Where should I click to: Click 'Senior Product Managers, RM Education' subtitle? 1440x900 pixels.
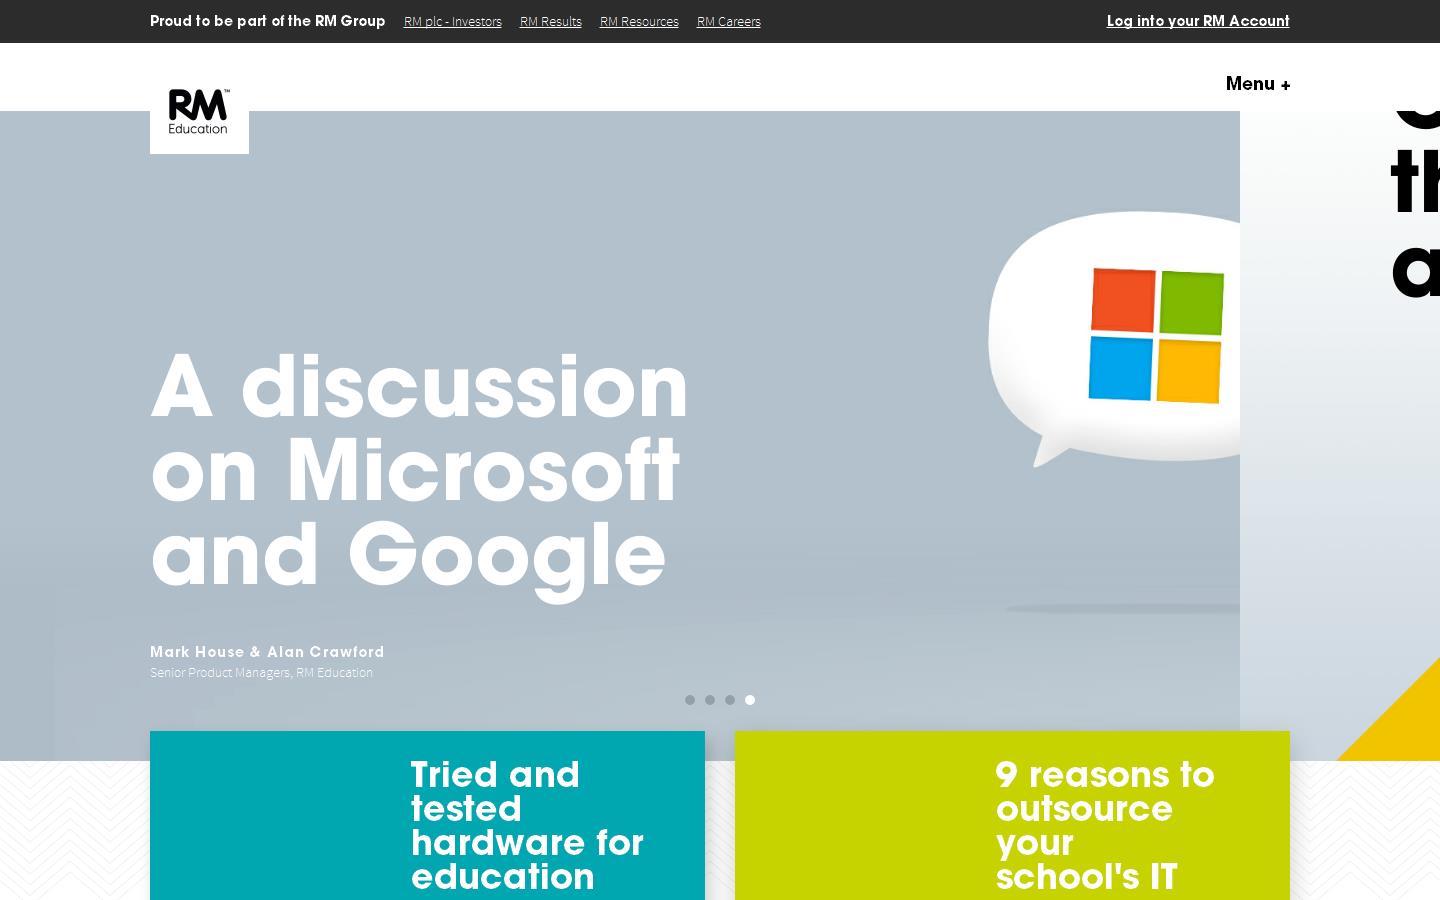pos(261,673)
